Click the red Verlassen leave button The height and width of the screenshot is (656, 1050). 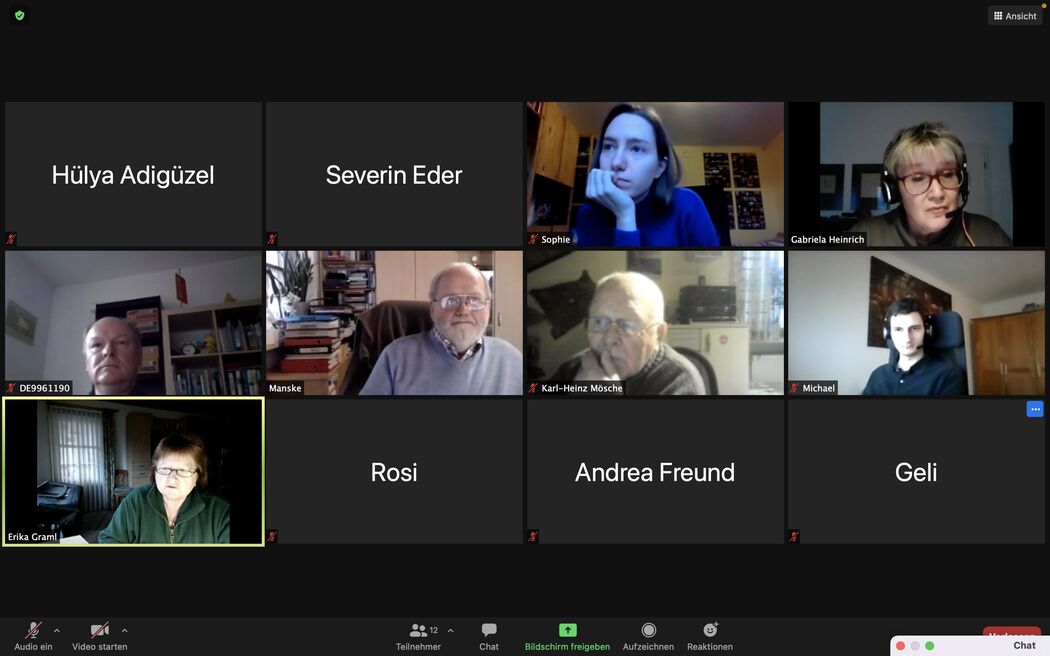pyautogui.click(x=1011, y=632)
